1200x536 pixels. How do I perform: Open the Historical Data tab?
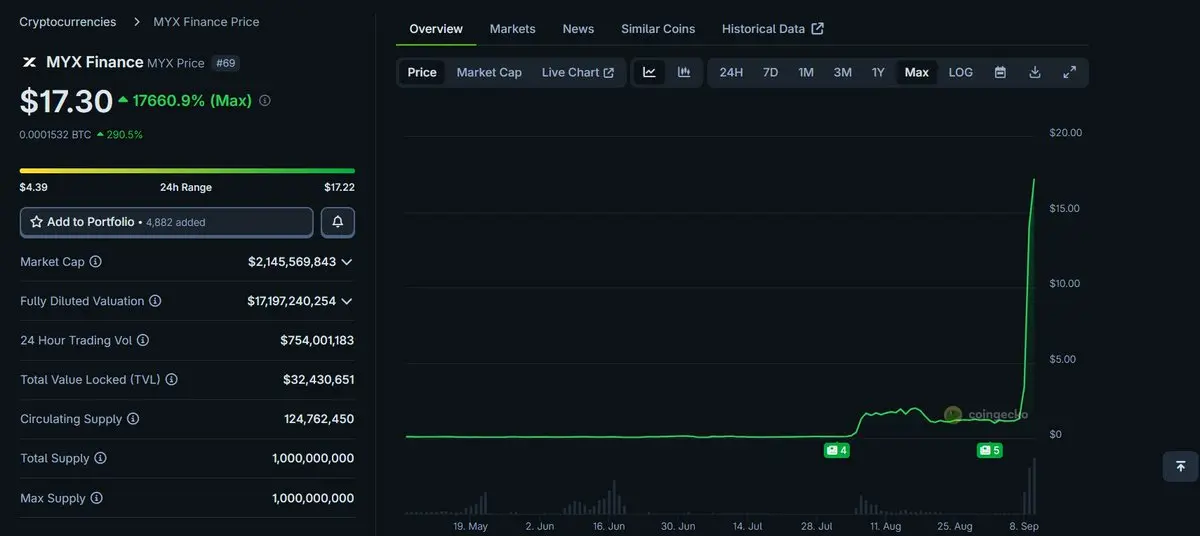coord(772,29)
